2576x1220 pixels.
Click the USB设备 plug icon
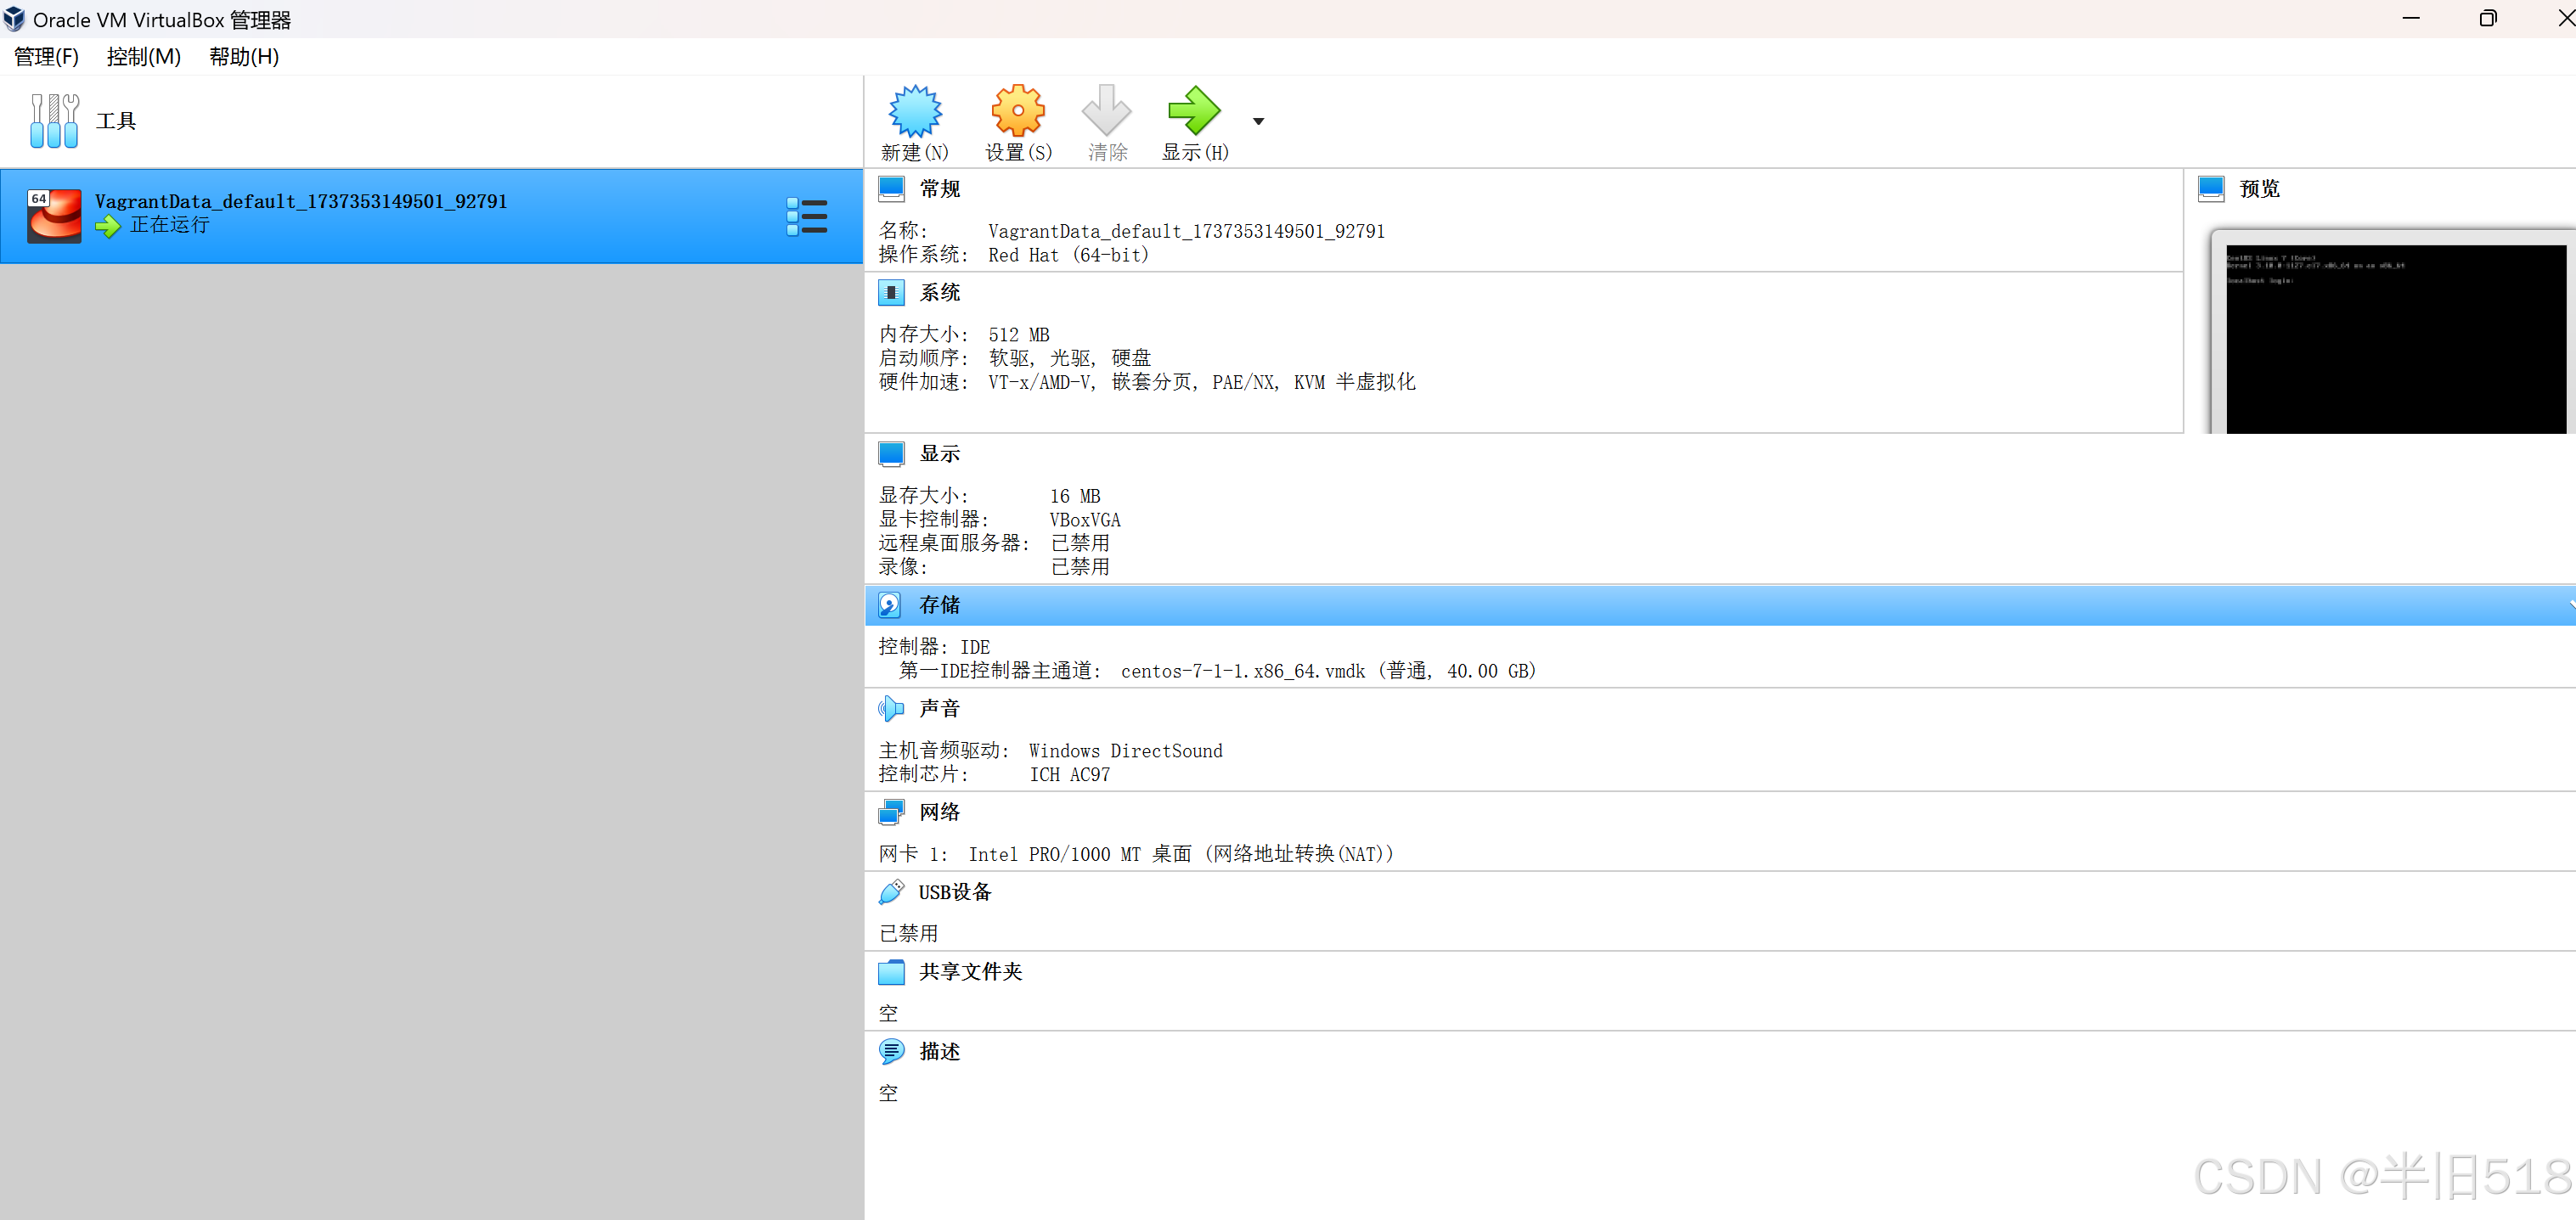click(891, 892)
